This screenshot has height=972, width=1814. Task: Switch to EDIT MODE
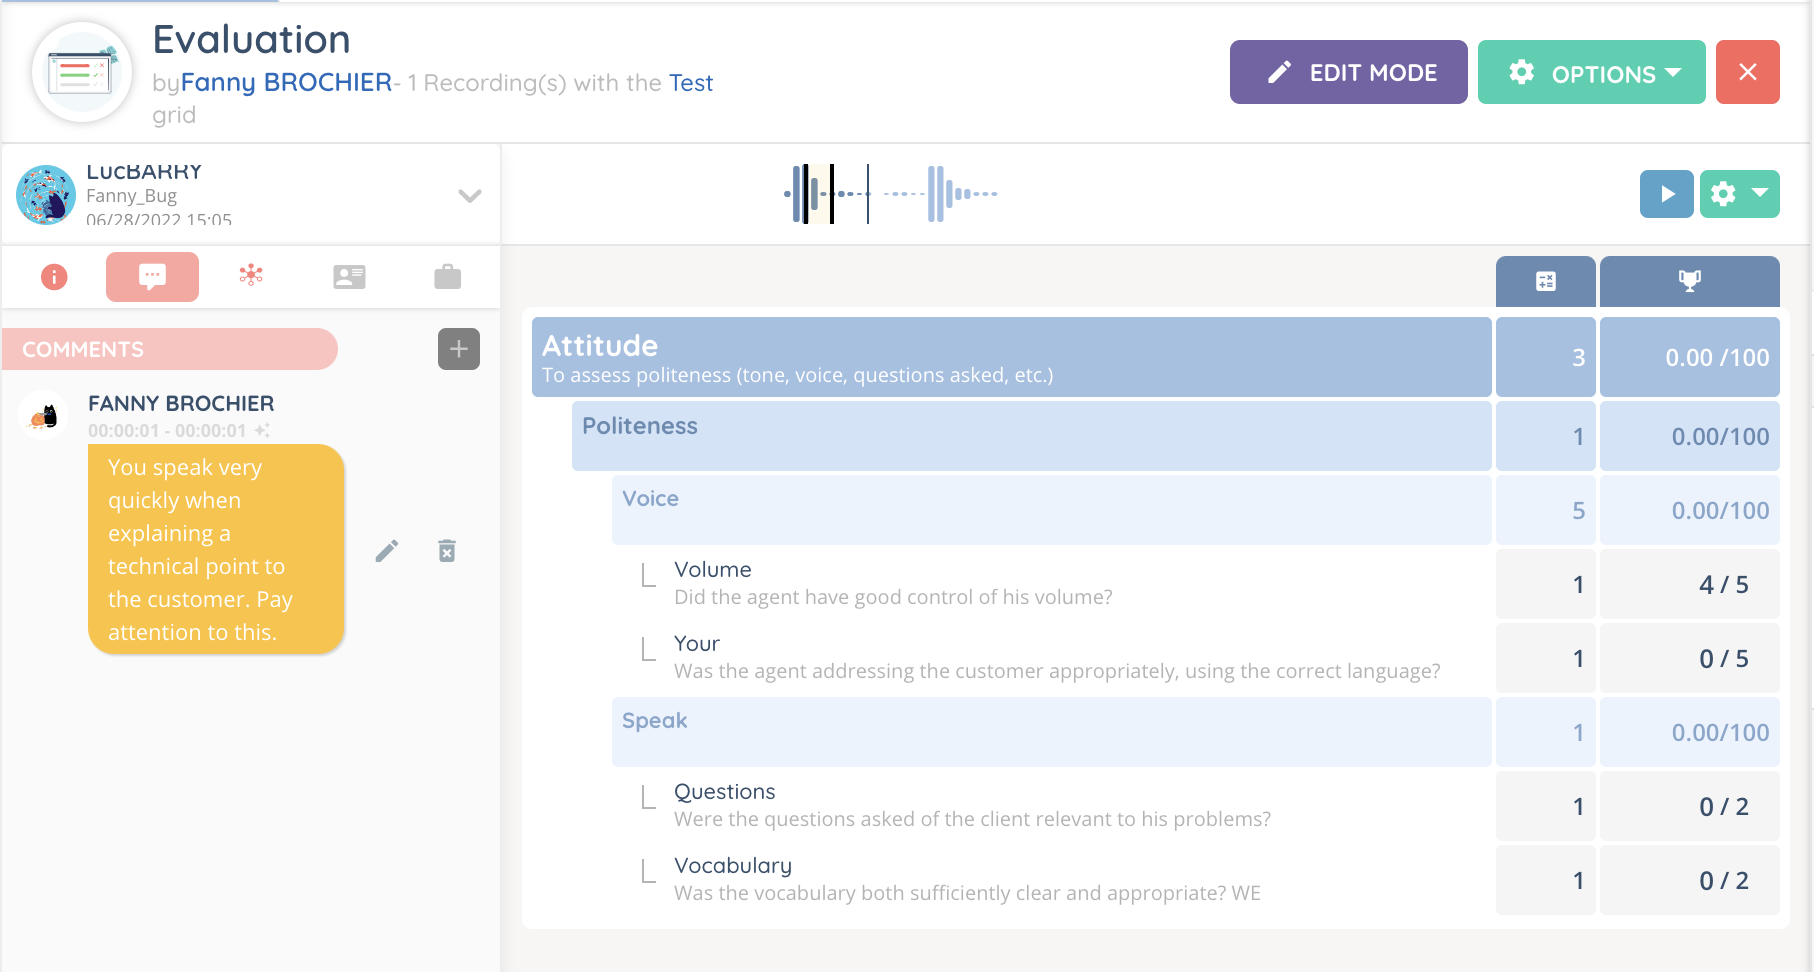(x=1348, y=73)
